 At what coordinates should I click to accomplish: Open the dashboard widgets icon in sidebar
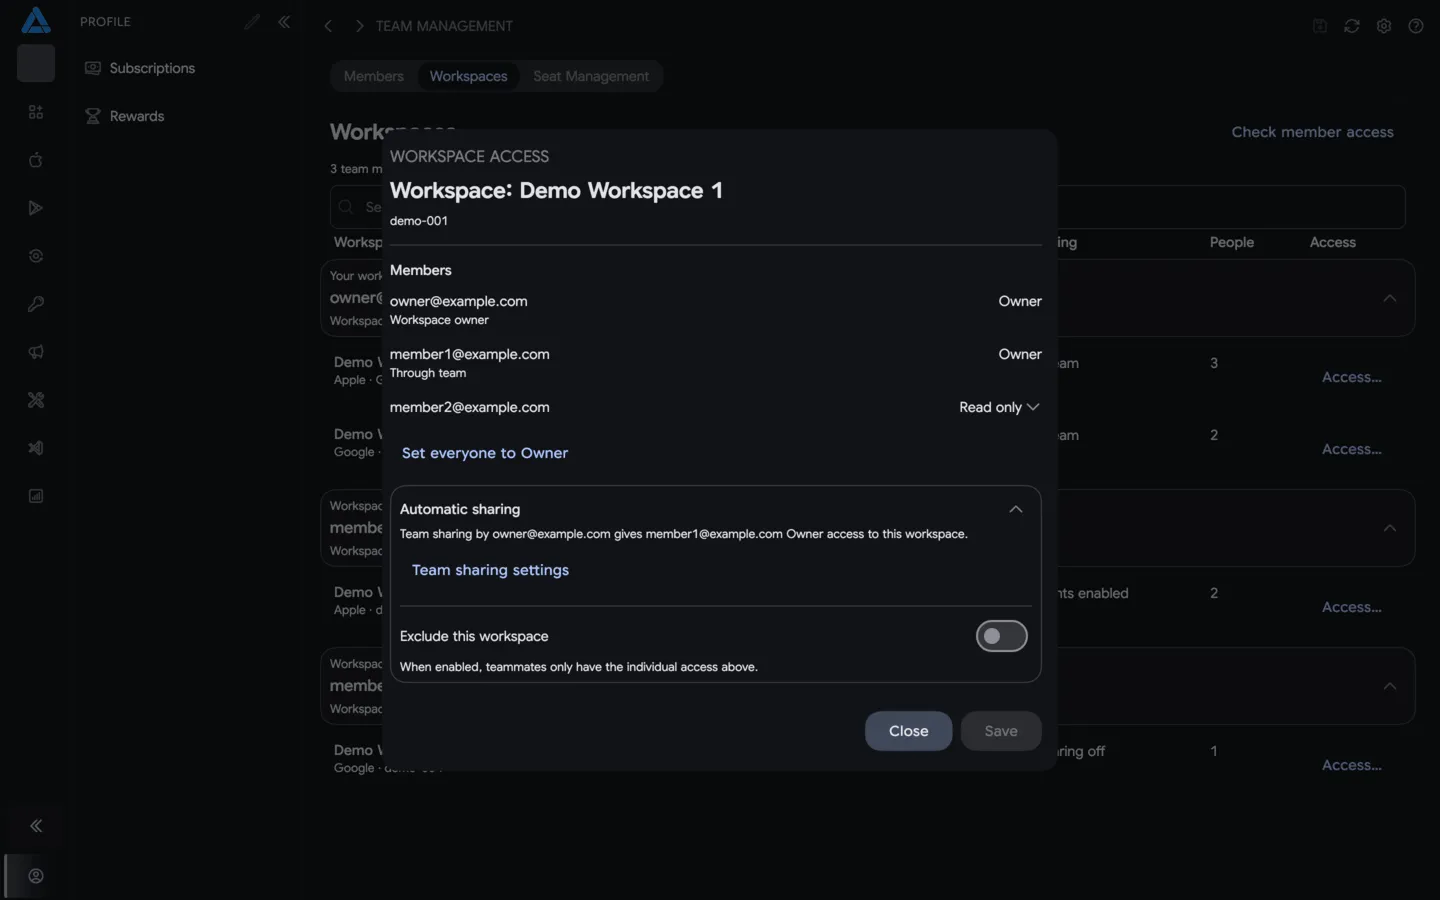pyautogui.click(x=36, y=112)
